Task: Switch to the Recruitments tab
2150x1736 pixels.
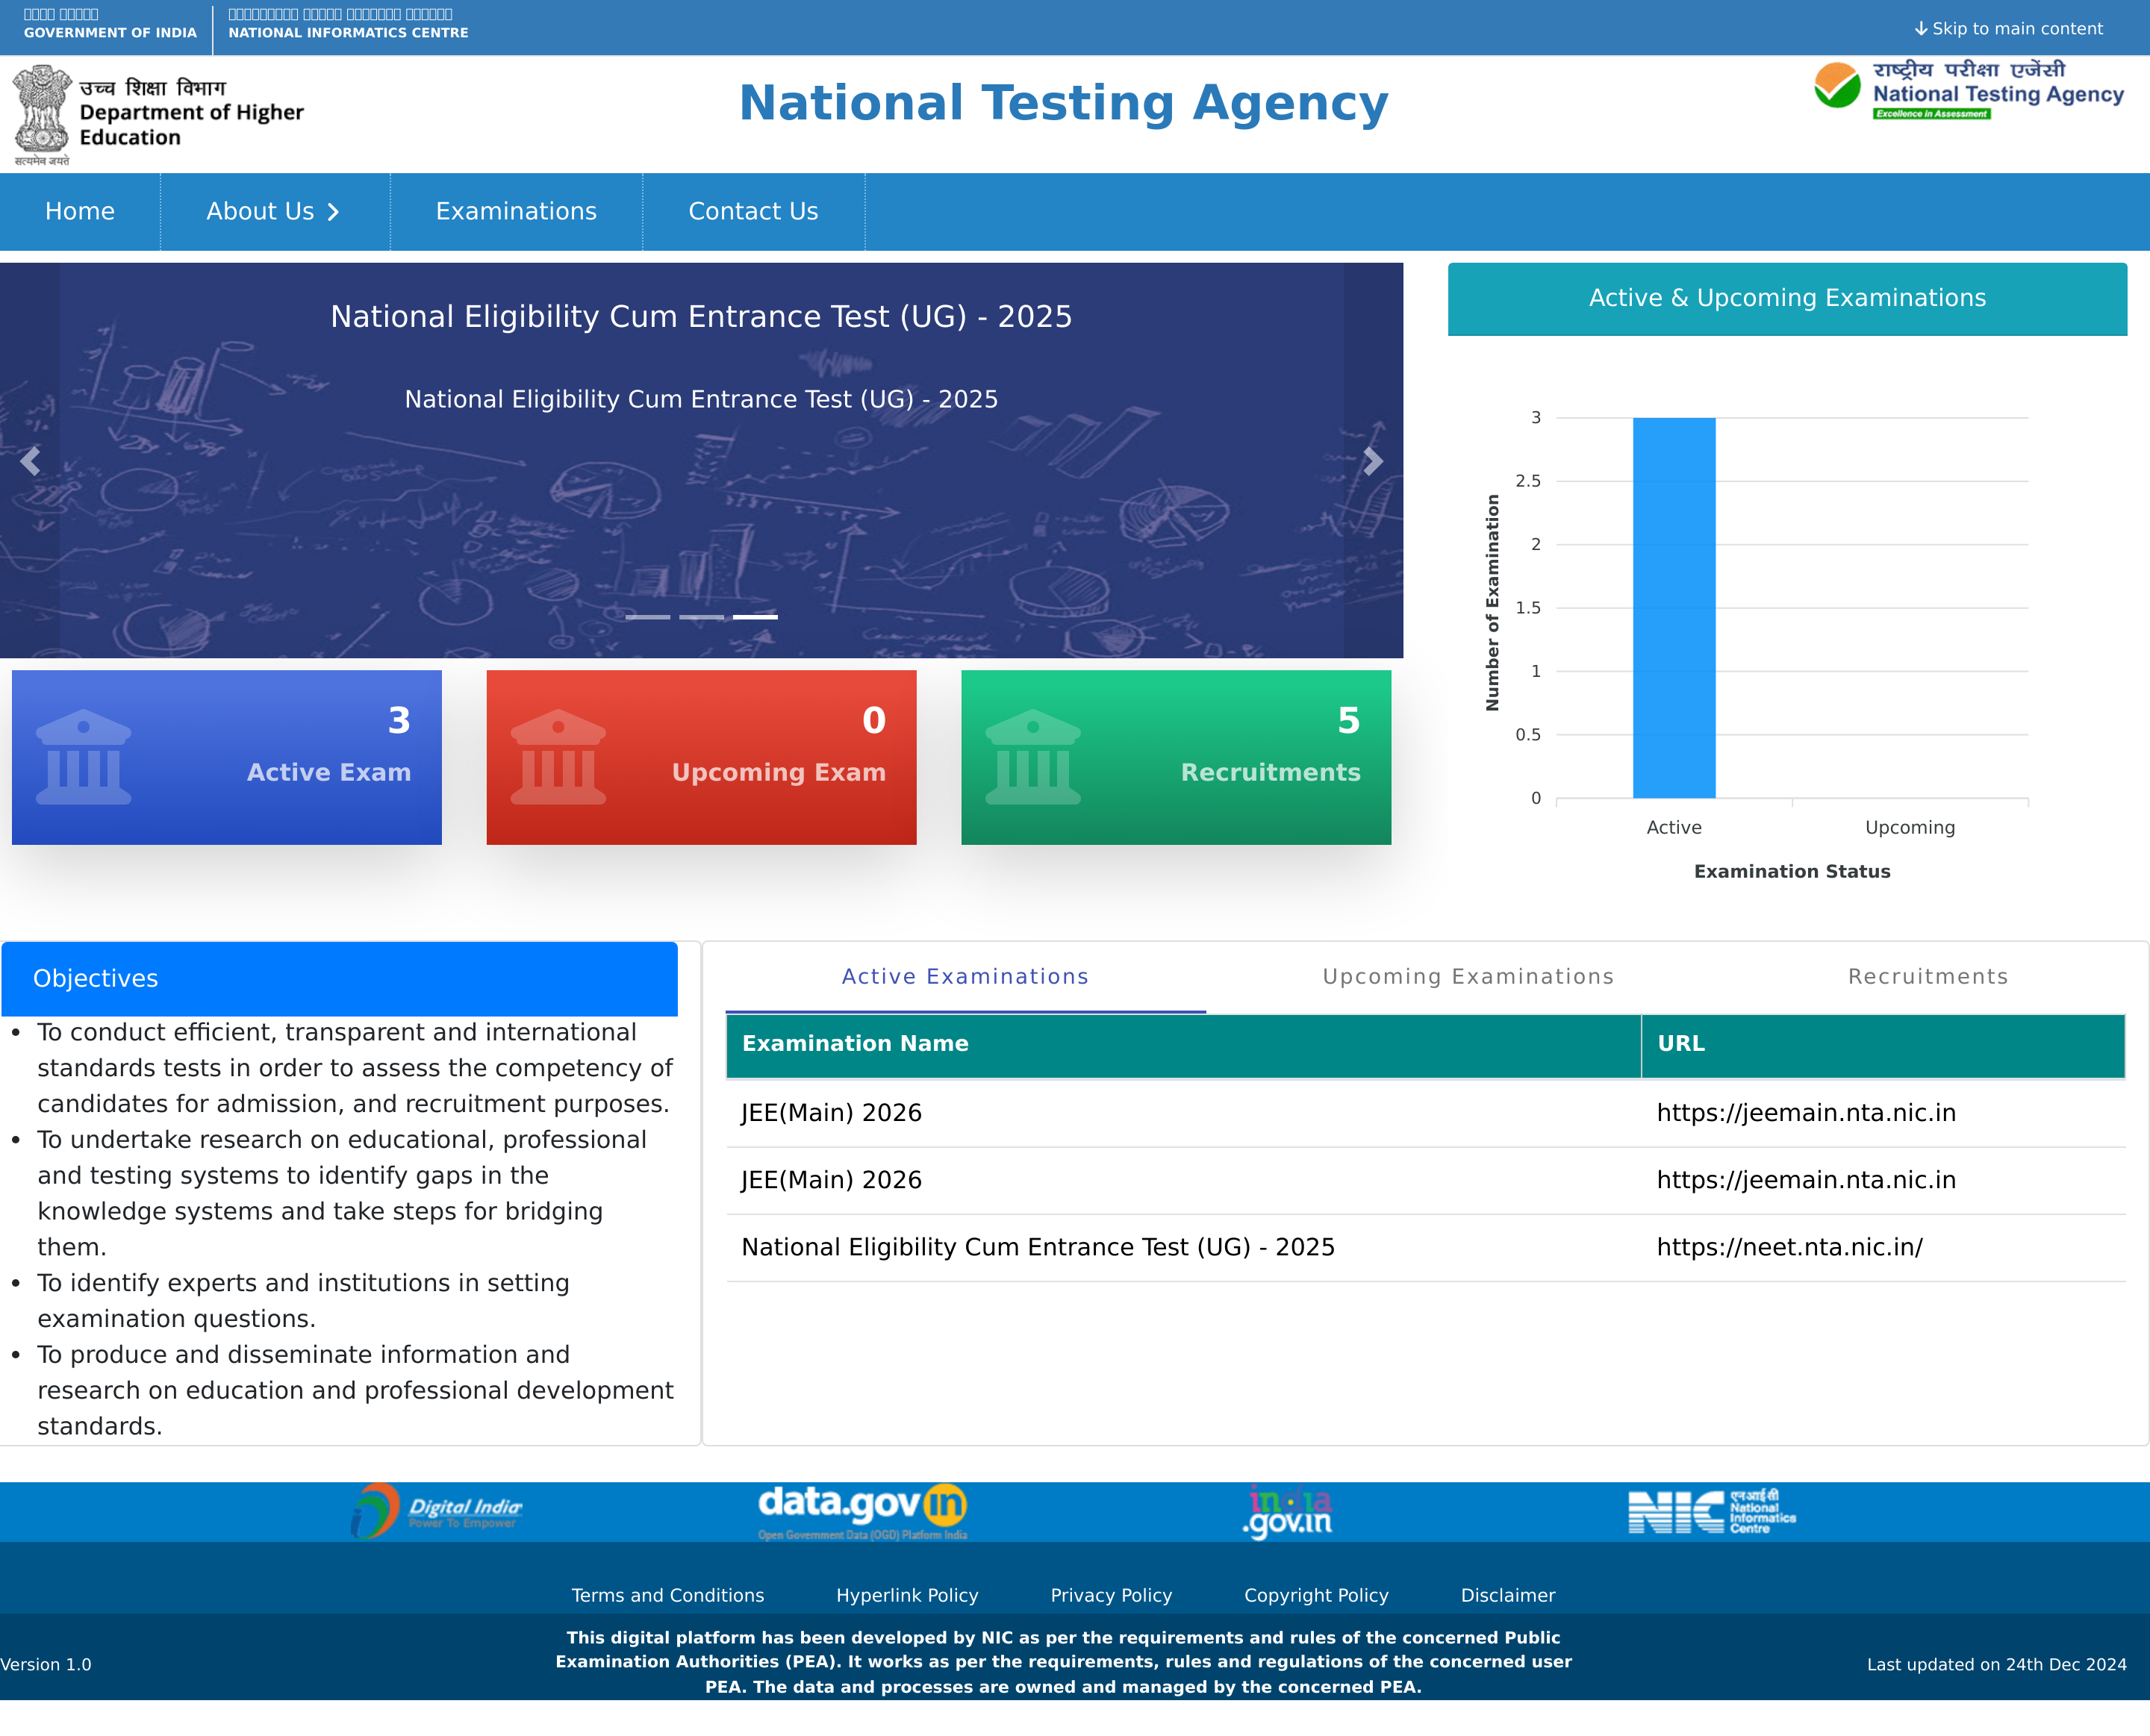Action: (1927, 977)
